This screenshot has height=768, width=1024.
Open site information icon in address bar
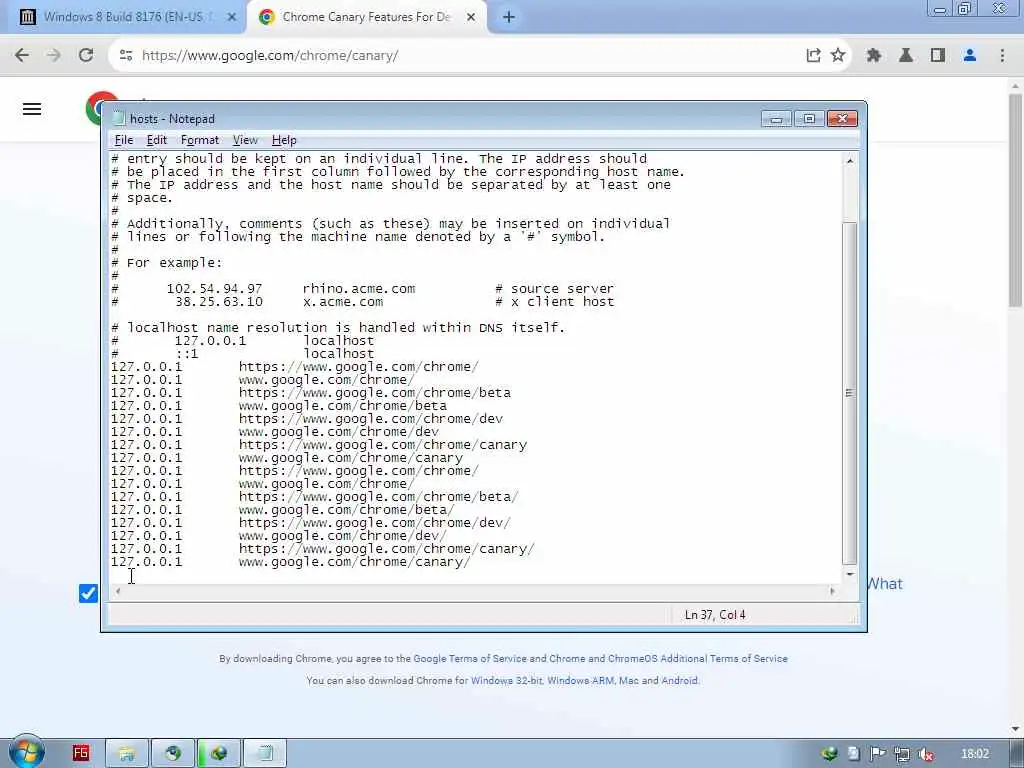pyautogui.click(x=126, y=56)
